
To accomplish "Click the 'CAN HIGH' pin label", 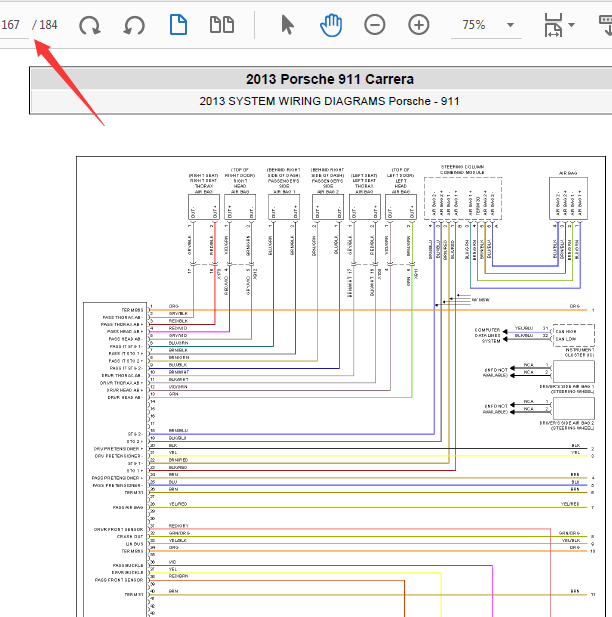I will [566, 331].
